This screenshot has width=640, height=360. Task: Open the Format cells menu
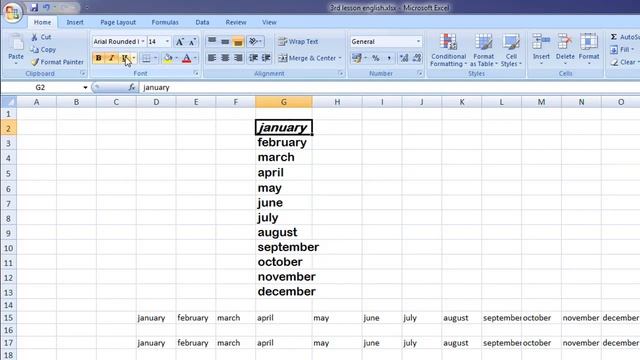589,49
